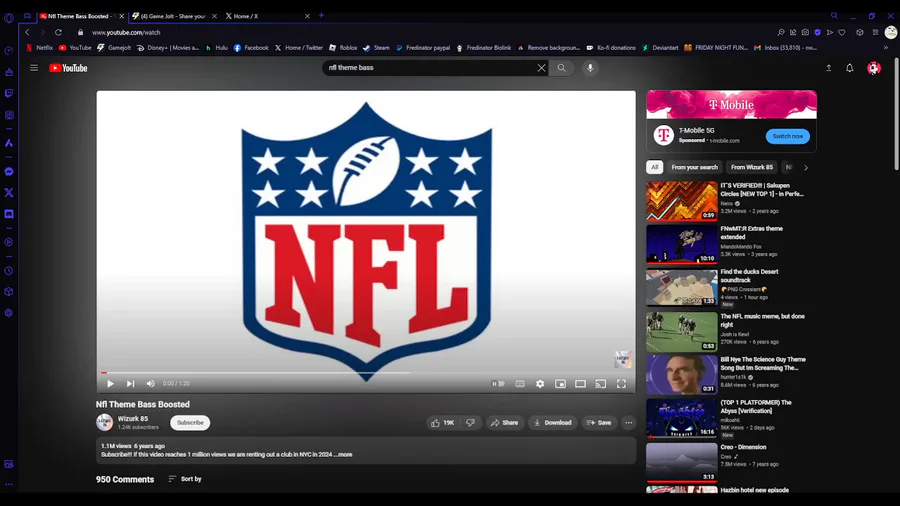The width and height of the screenshot is (900, 506).
Task: Open Facebook bookmark
Action: (x=251, y=48)
